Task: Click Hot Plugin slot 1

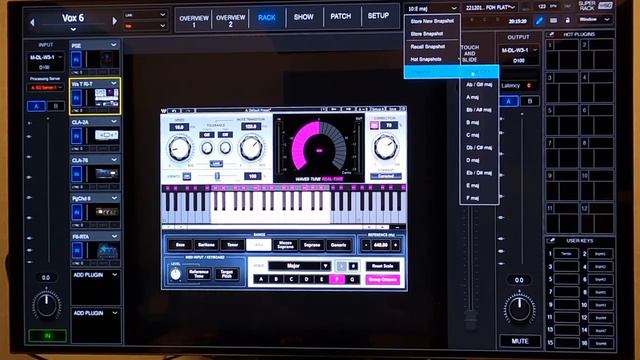Action: (x=562, y=54)
